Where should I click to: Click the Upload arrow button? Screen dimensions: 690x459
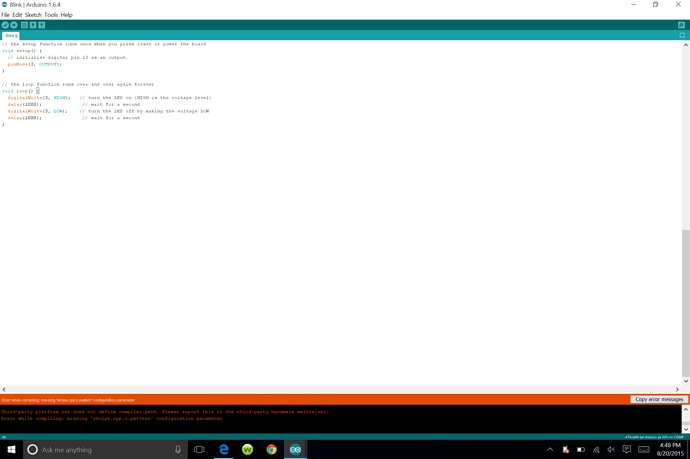click(x=14, y=25)
